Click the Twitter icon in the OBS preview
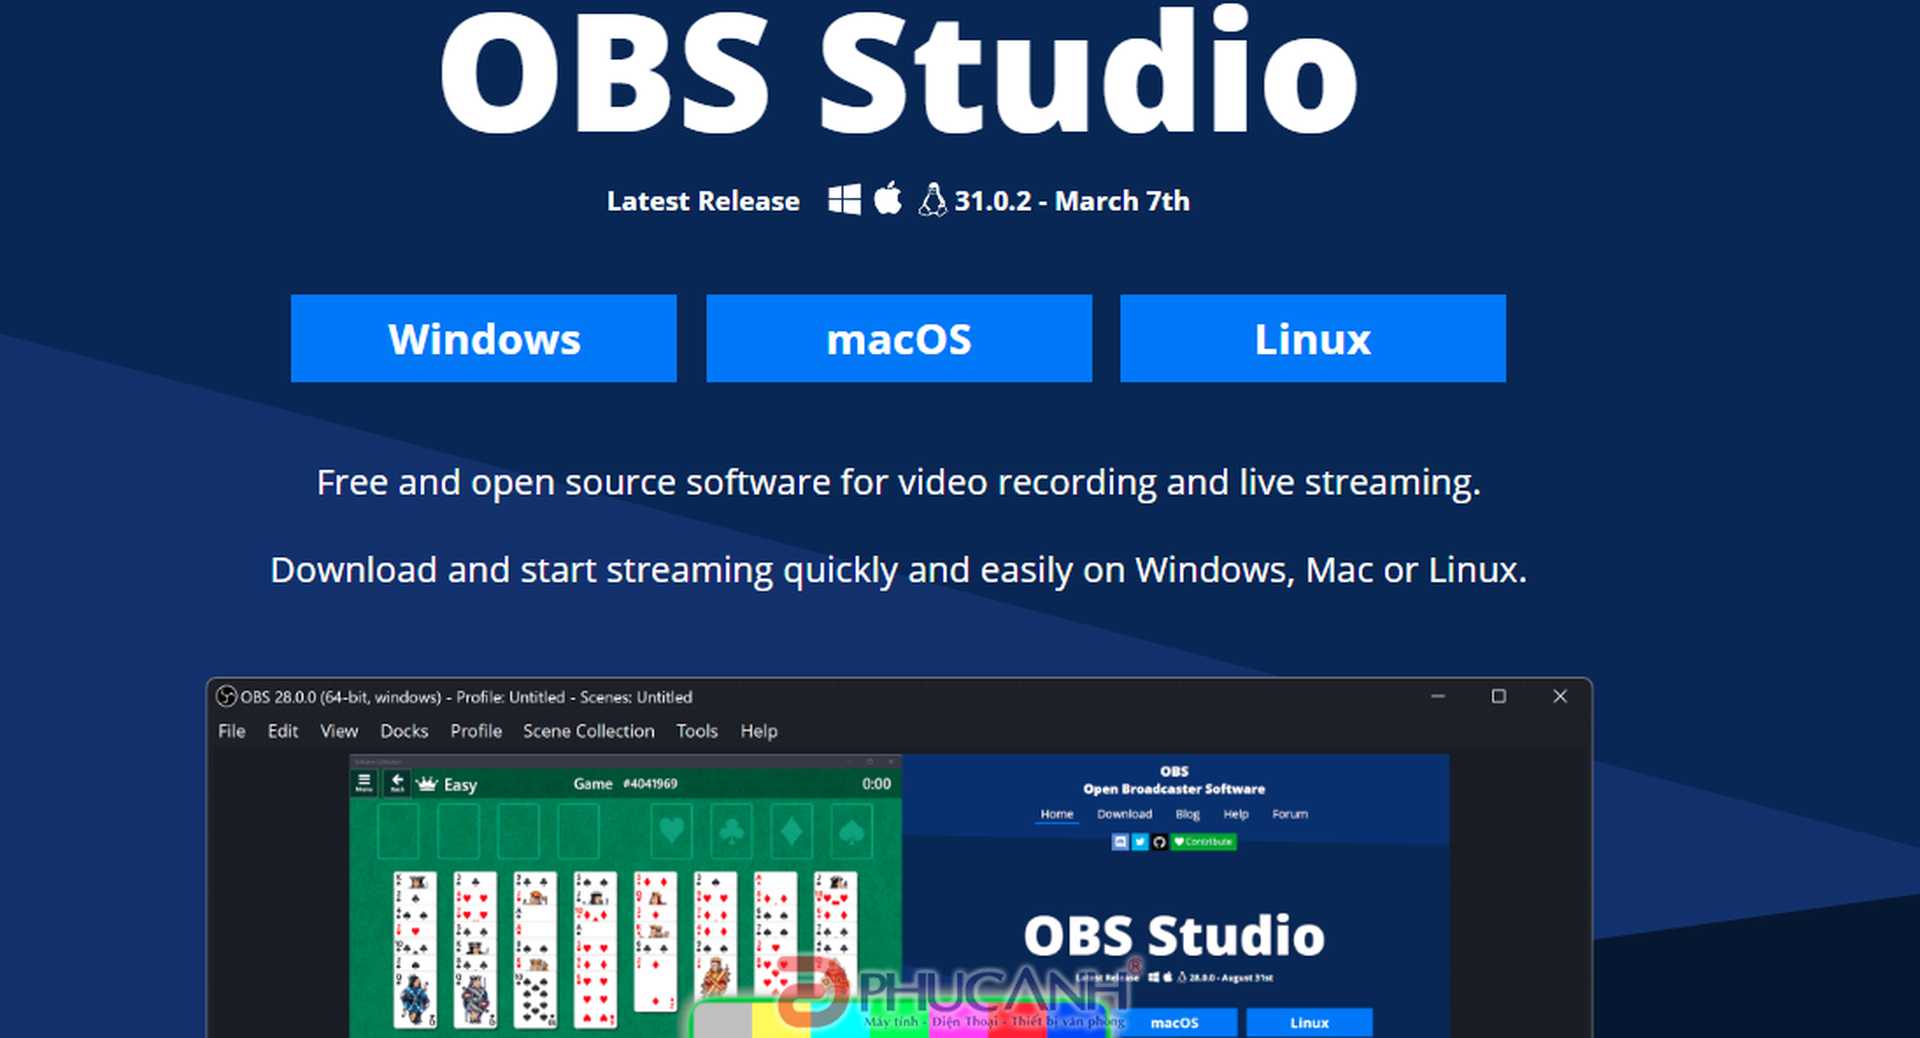Viewport: 1920px width, 1038px height. [x=1139, y=842]
